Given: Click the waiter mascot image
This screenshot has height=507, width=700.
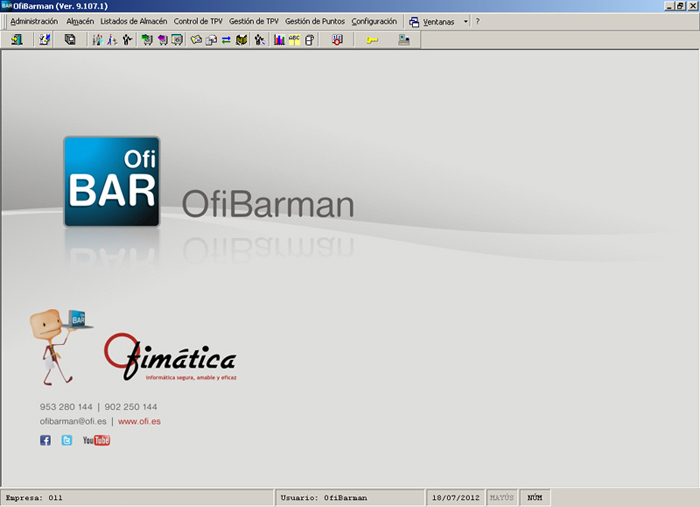Looking at the screenshot, I should [x=62, y=347].
